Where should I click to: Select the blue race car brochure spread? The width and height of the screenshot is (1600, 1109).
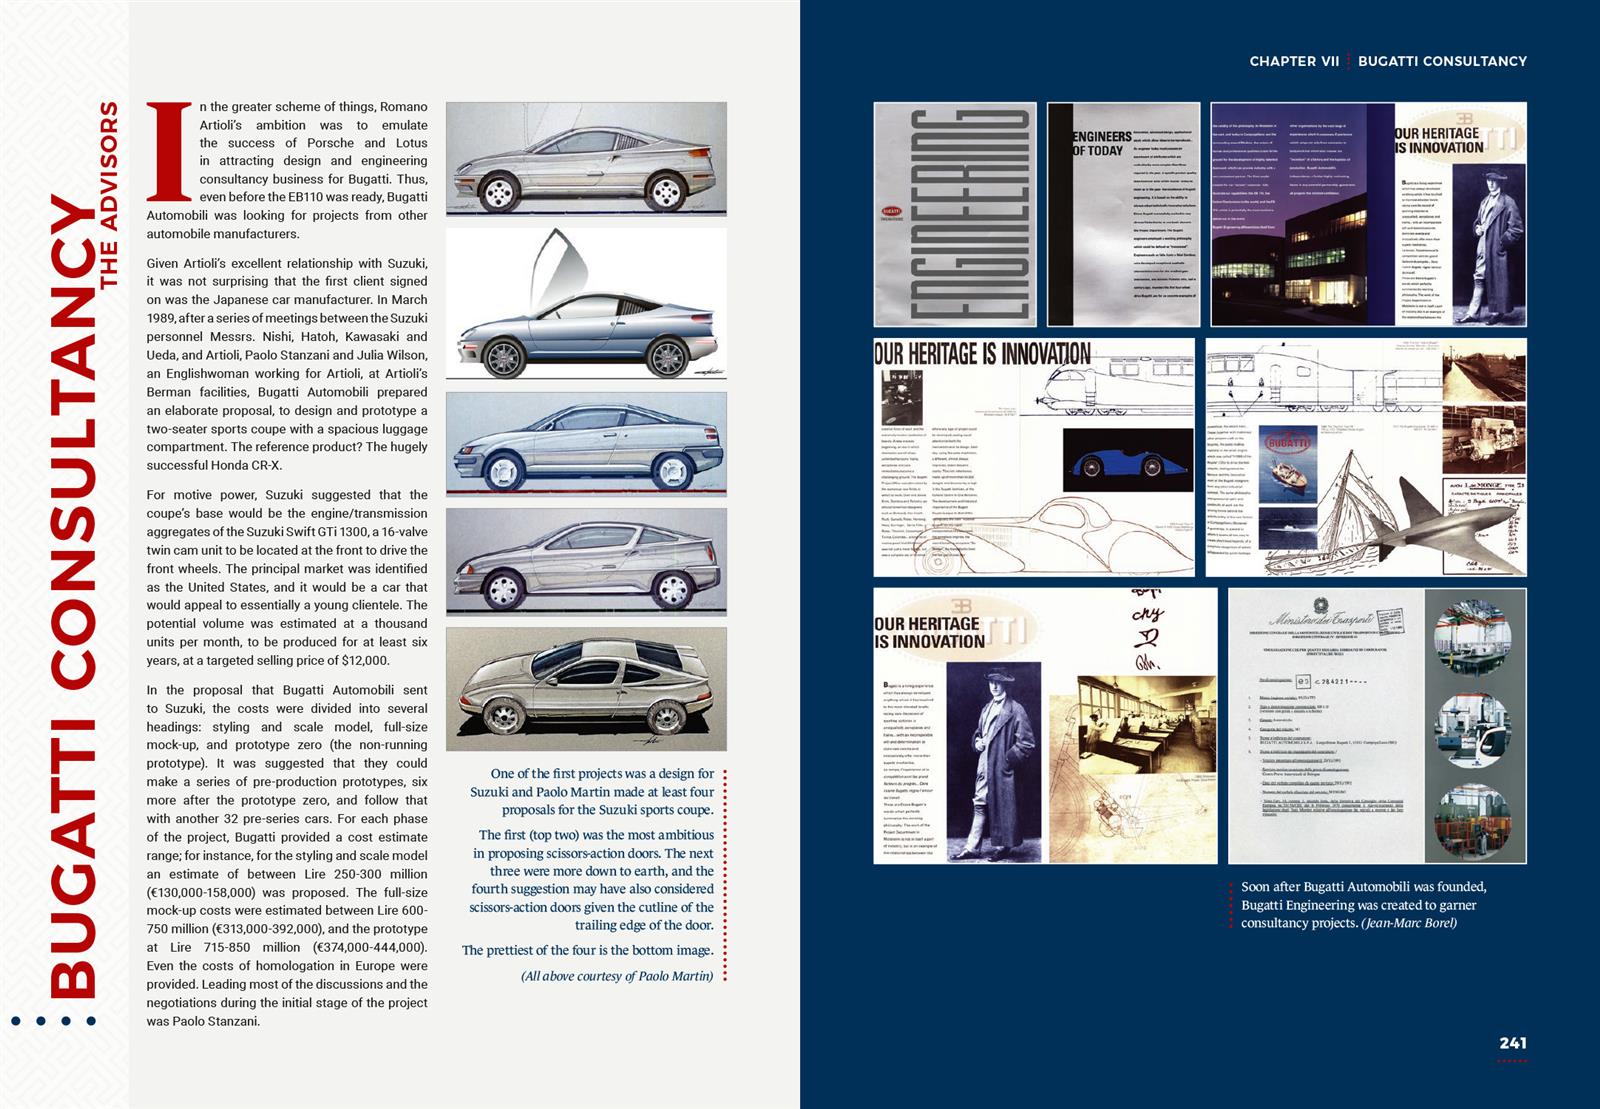tap(1034, 457)
